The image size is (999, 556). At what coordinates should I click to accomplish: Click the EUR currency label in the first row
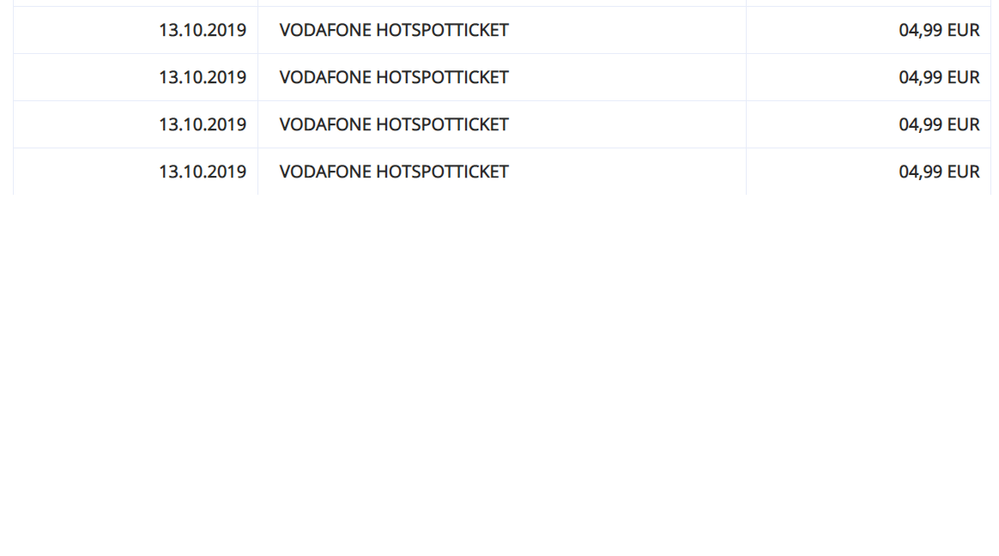(963, 30)
